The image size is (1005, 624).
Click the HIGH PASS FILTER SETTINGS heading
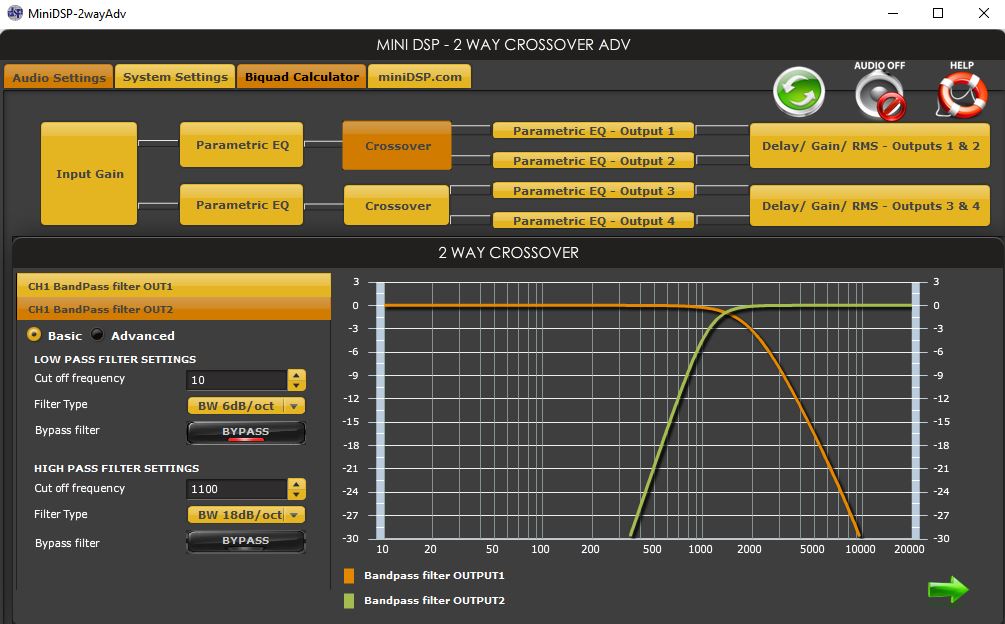click(116, 468)
